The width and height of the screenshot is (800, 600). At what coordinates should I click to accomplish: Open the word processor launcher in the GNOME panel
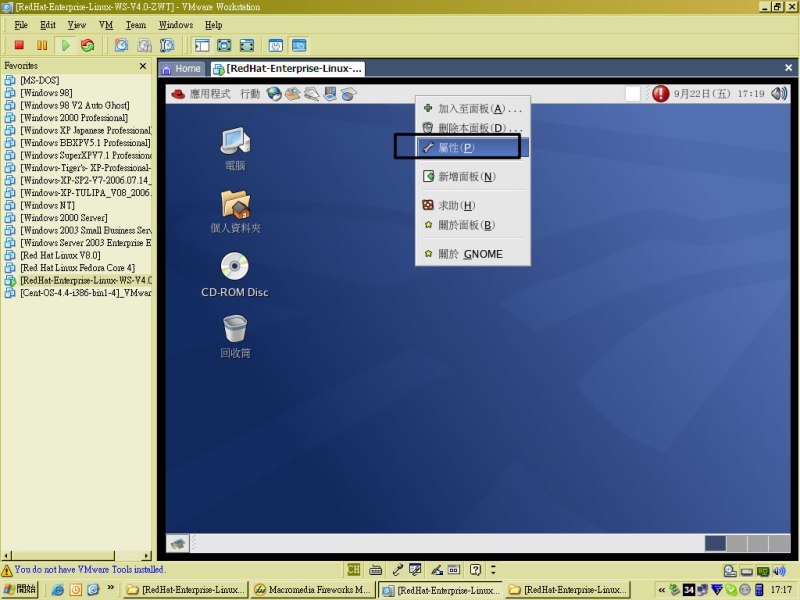click(x=312, y=94)
